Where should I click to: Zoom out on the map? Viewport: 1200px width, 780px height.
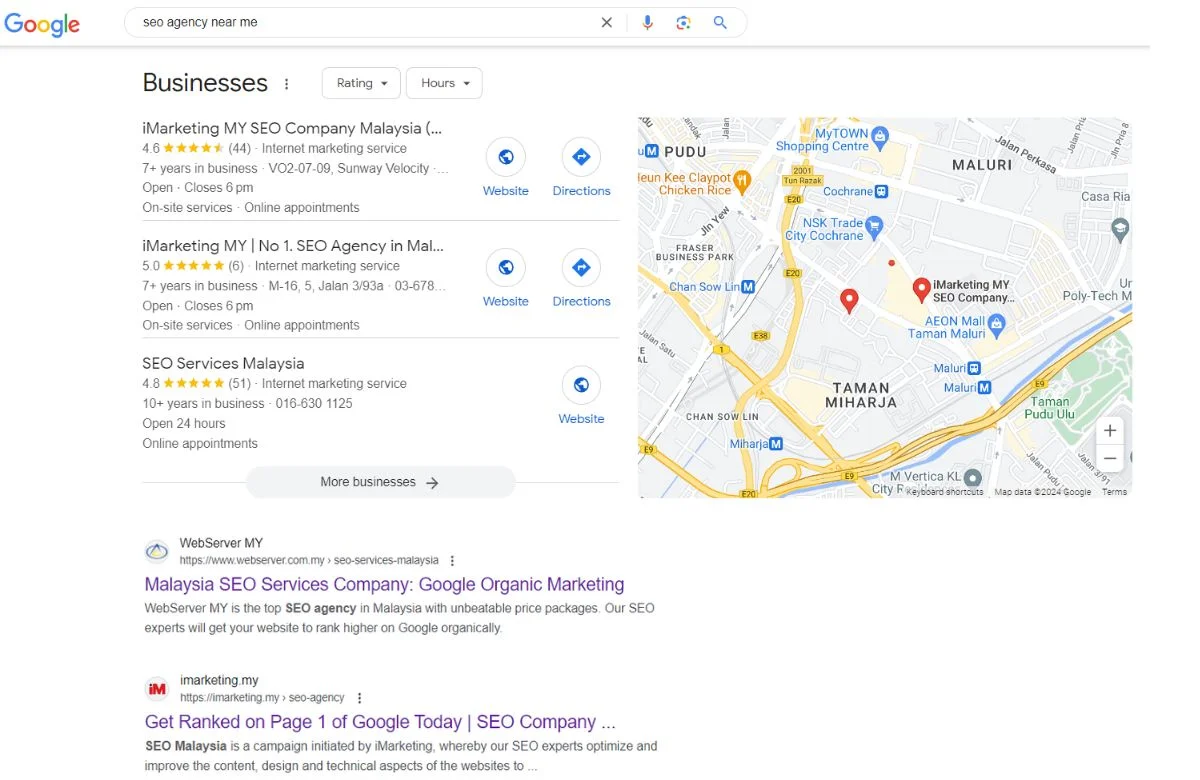pos(1110,459)
